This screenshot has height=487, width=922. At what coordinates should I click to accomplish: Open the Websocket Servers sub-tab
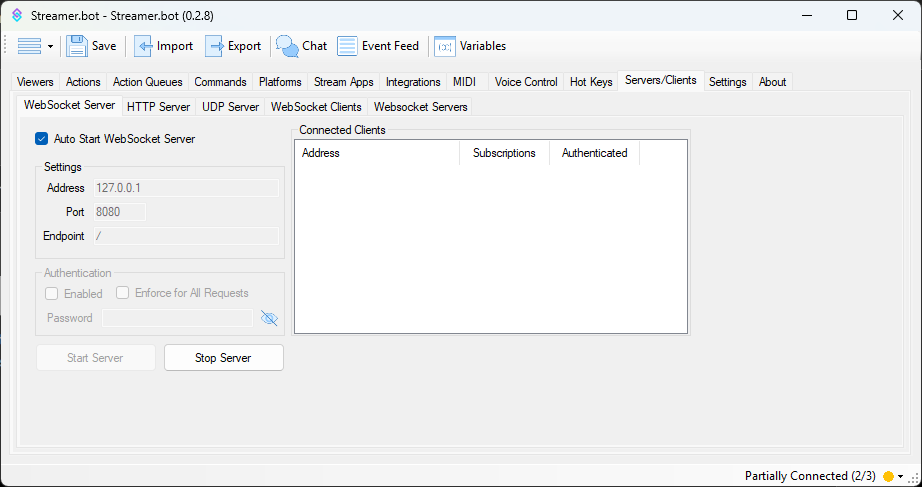[420, 106]
